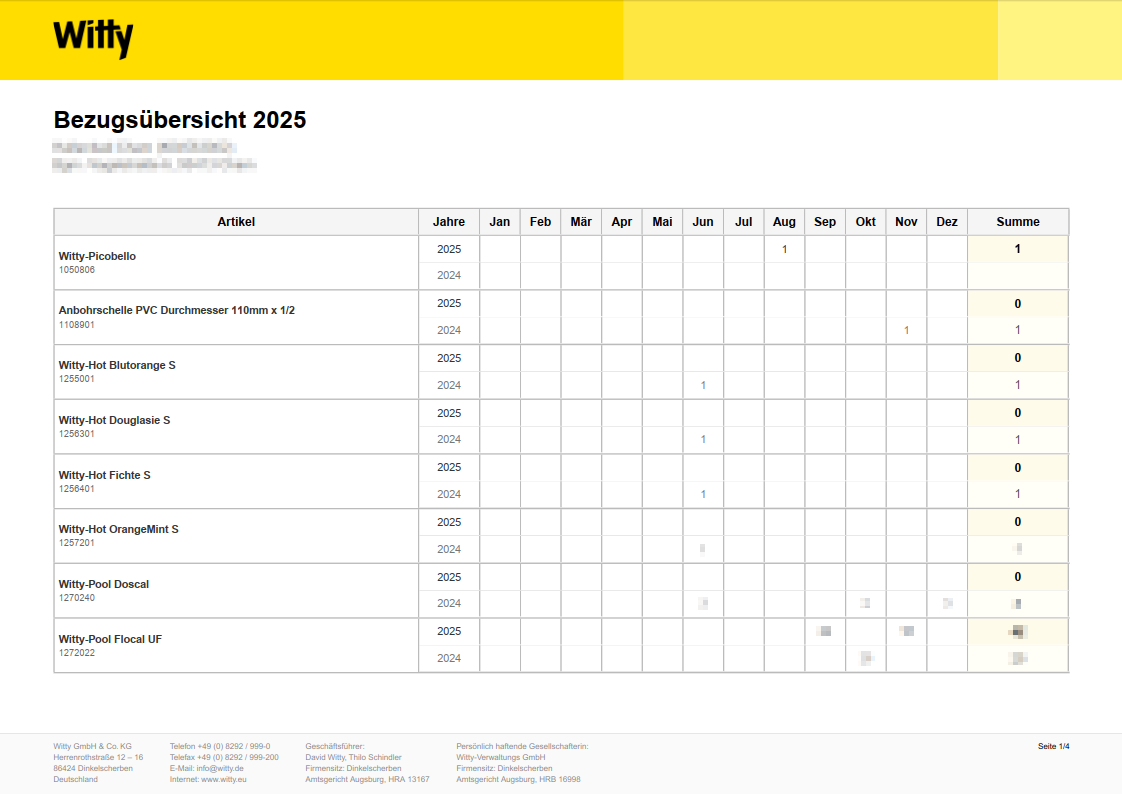Click the Feb column header
This screenshot has width=1122, height=794.
pyautogui.click(x=540, y=222)
